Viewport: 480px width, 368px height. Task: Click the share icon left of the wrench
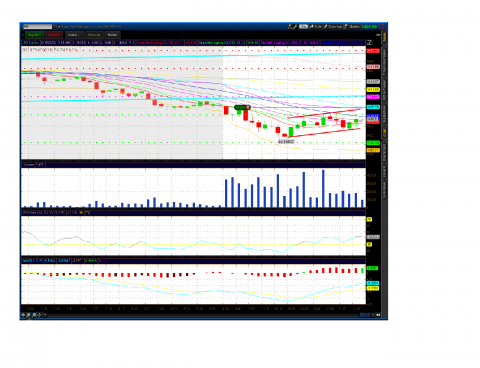point(290,26)
